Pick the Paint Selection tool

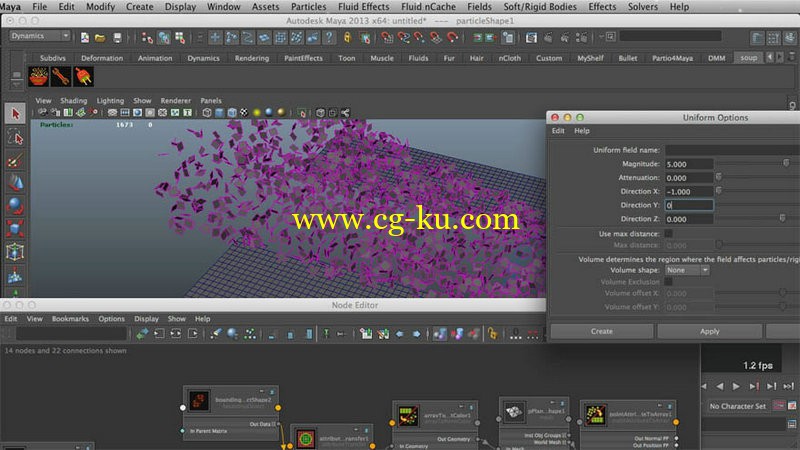[15, 161]
